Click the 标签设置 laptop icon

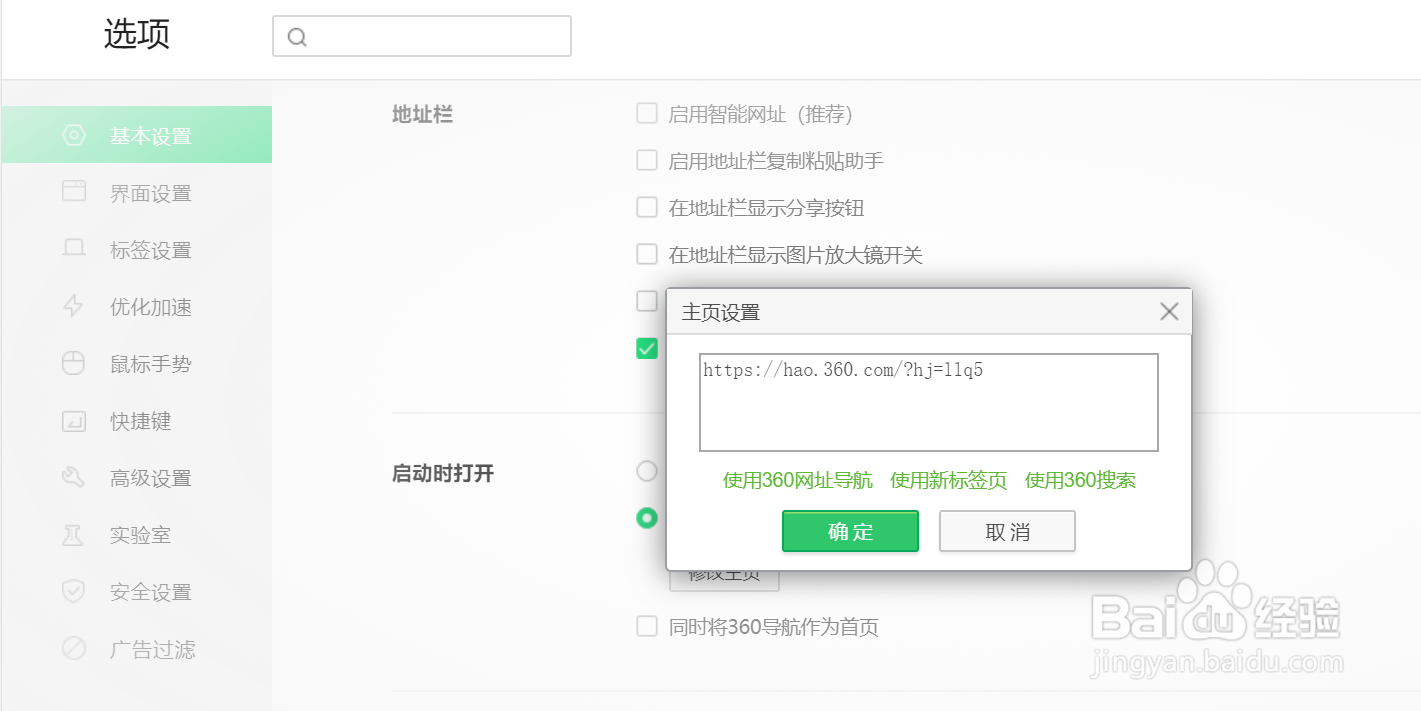pos(74,249)
